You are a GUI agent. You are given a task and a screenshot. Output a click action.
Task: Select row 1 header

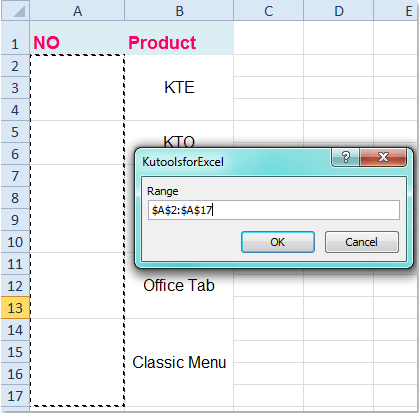15,38
